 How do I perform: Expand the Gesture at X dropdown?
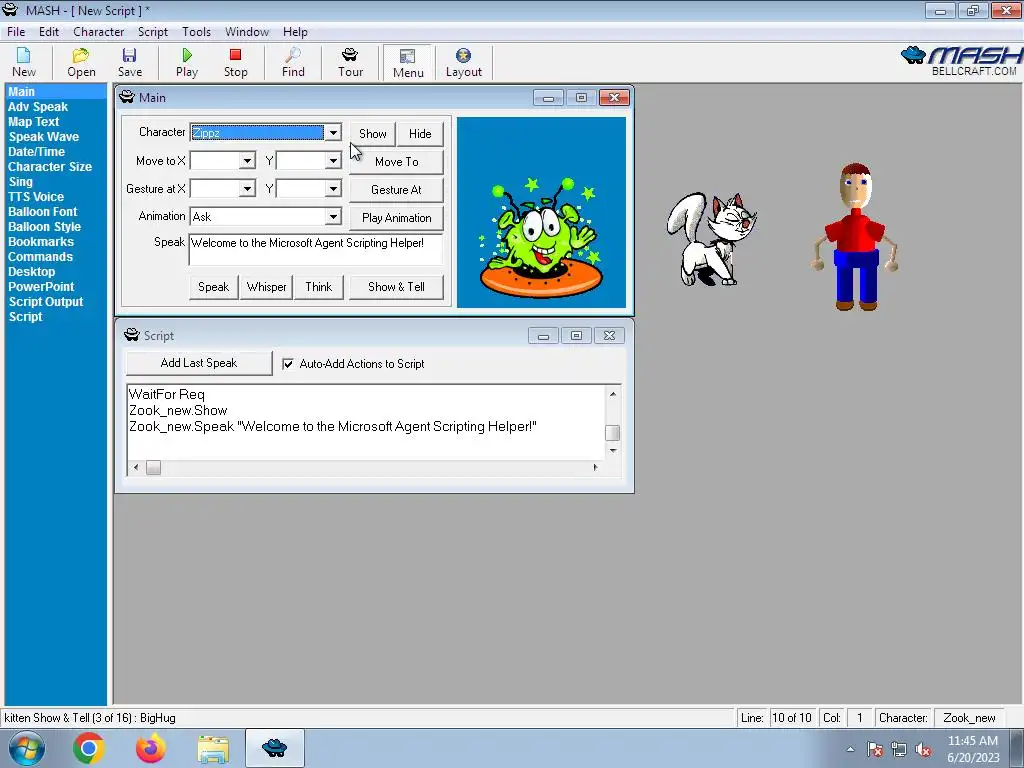(247, 189)
